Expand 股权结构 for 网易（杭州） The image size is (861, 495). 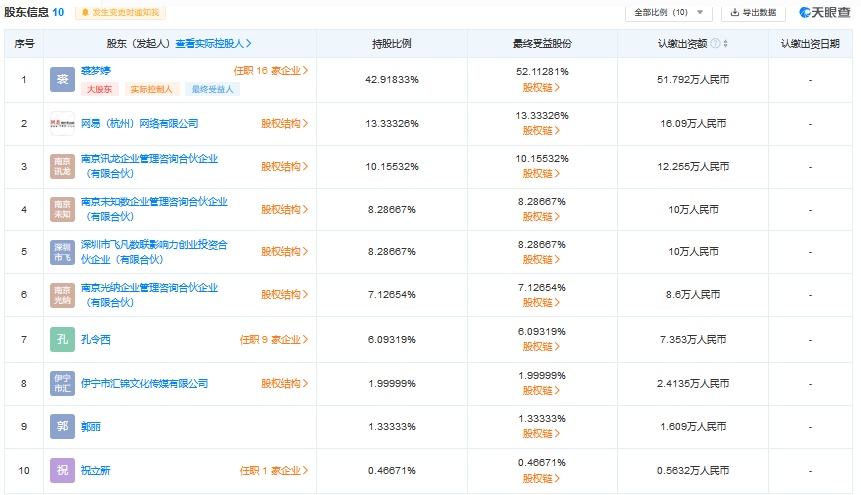pyautogui.click(x=284, y=124)
